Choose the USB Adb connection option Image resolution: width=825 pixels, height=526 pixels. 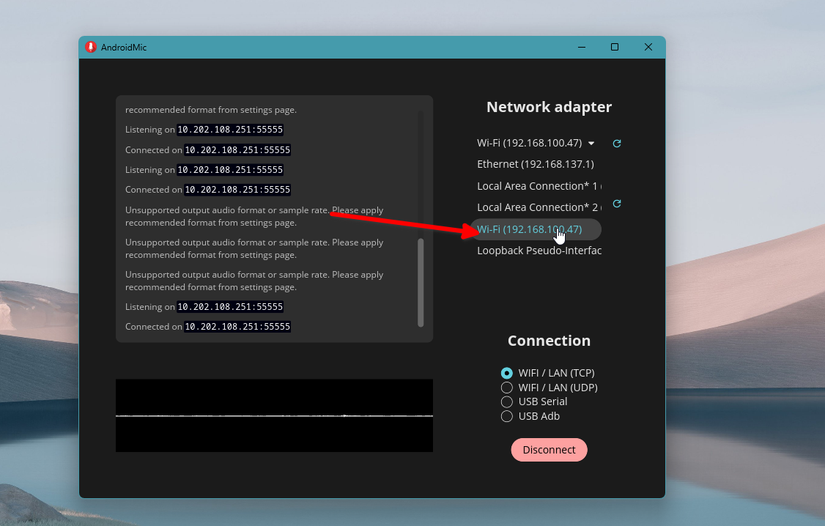(x=507, y=416)
